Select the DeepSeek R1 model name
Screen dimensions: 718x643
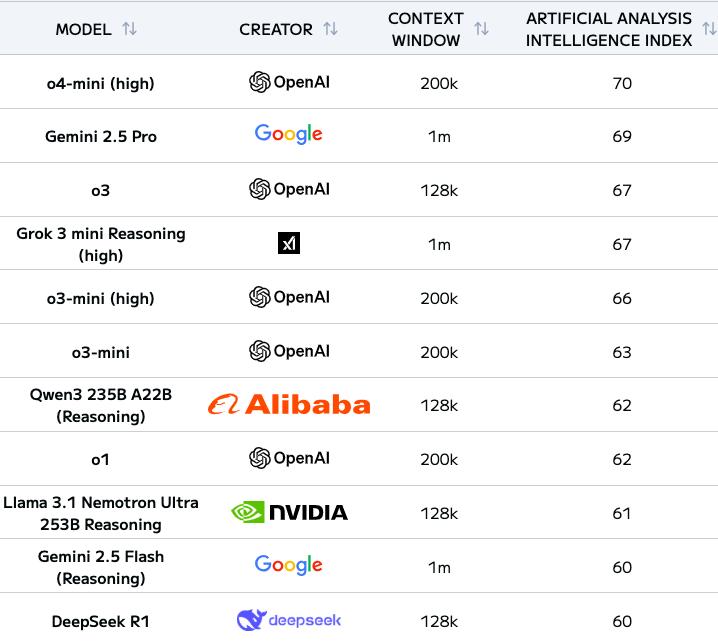tap(100, 621)
